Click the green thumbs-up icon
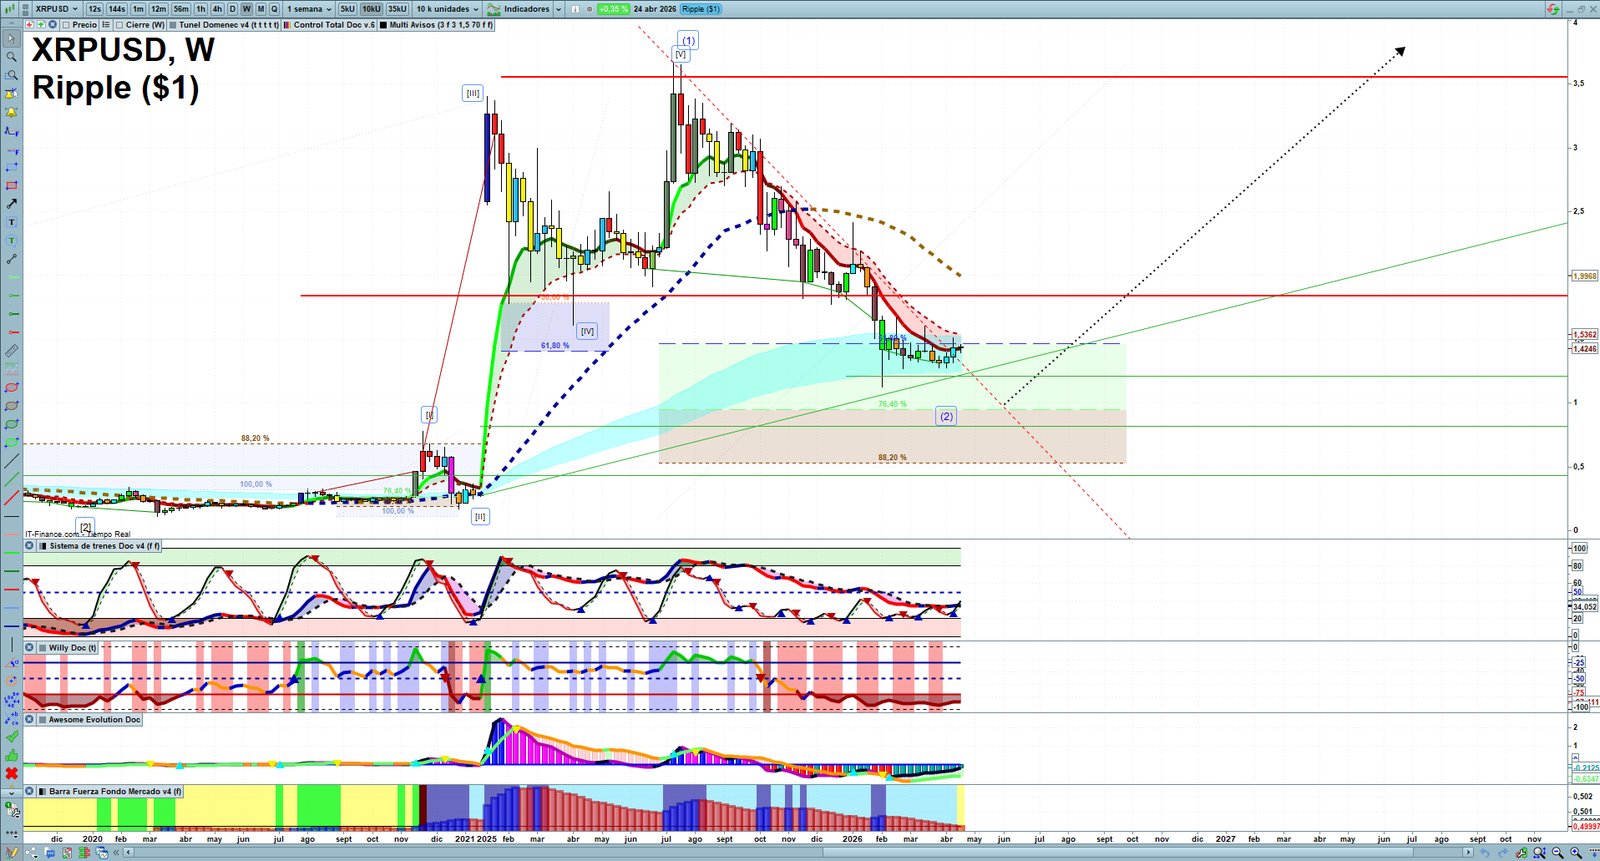The image size is (1600, 861). pos(12,756)
